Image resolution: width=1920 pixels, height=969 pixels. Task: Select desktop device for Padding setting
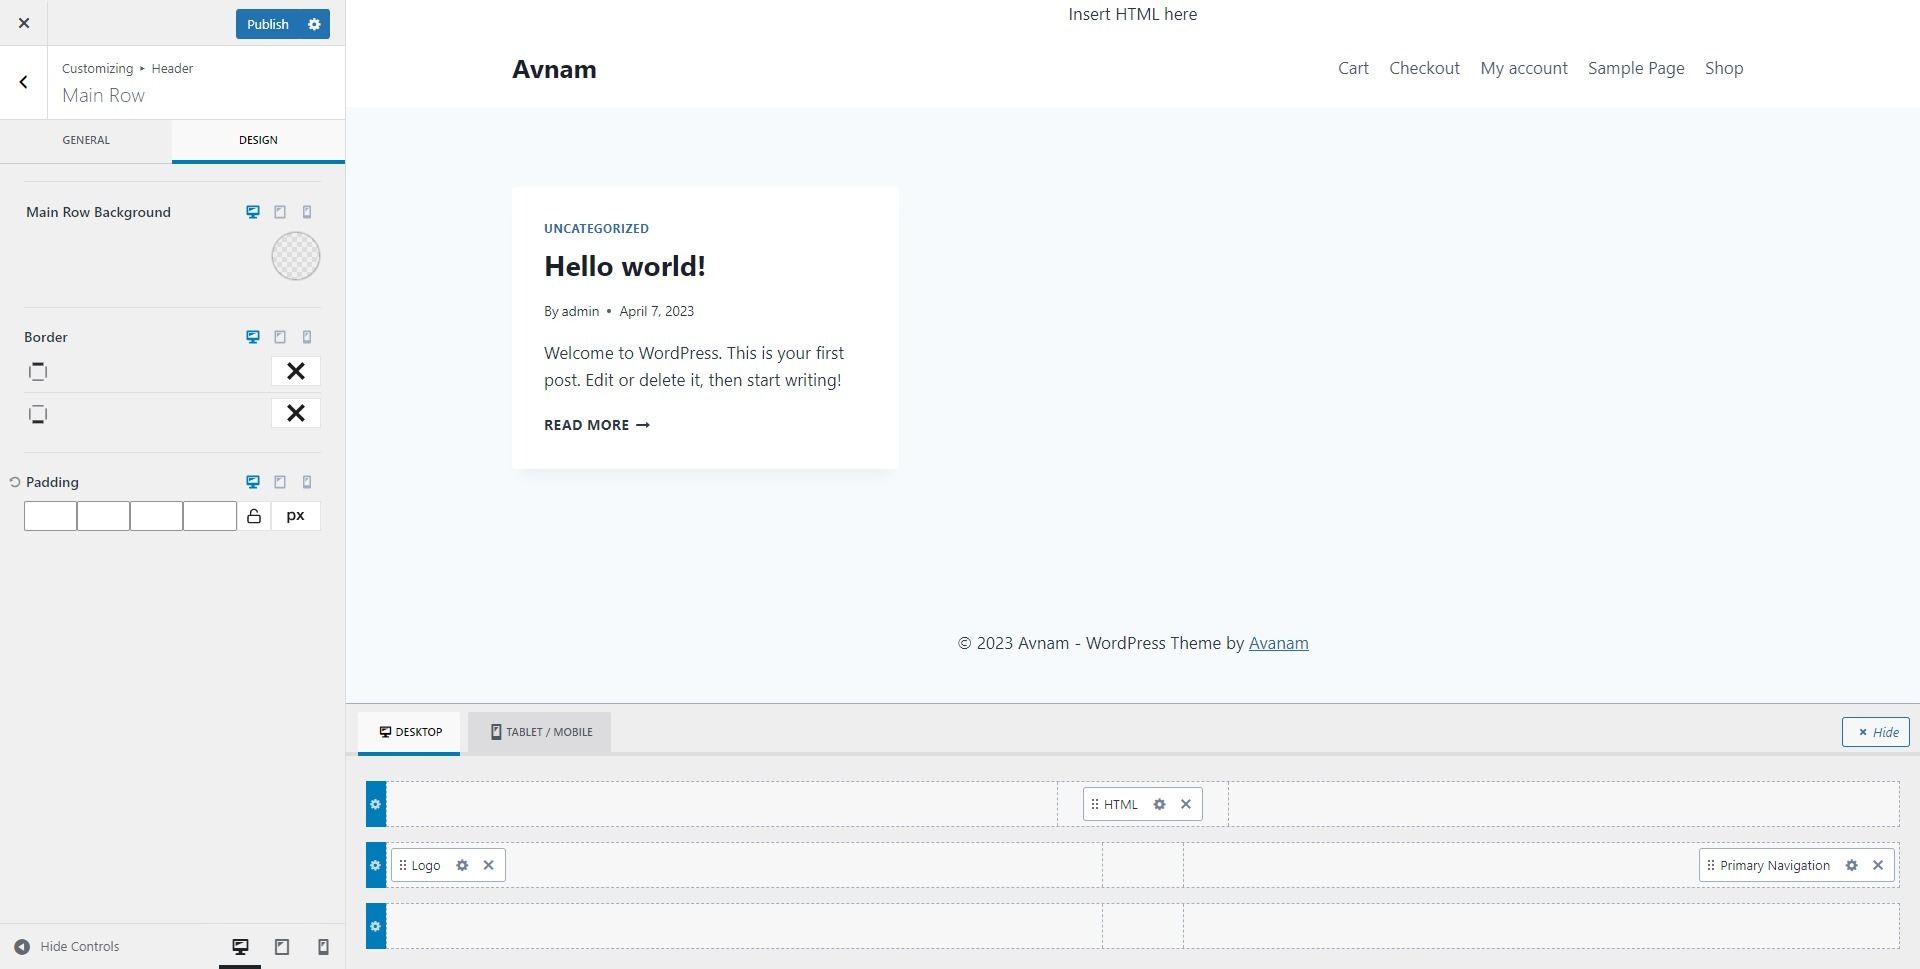[x=253, y=482]
